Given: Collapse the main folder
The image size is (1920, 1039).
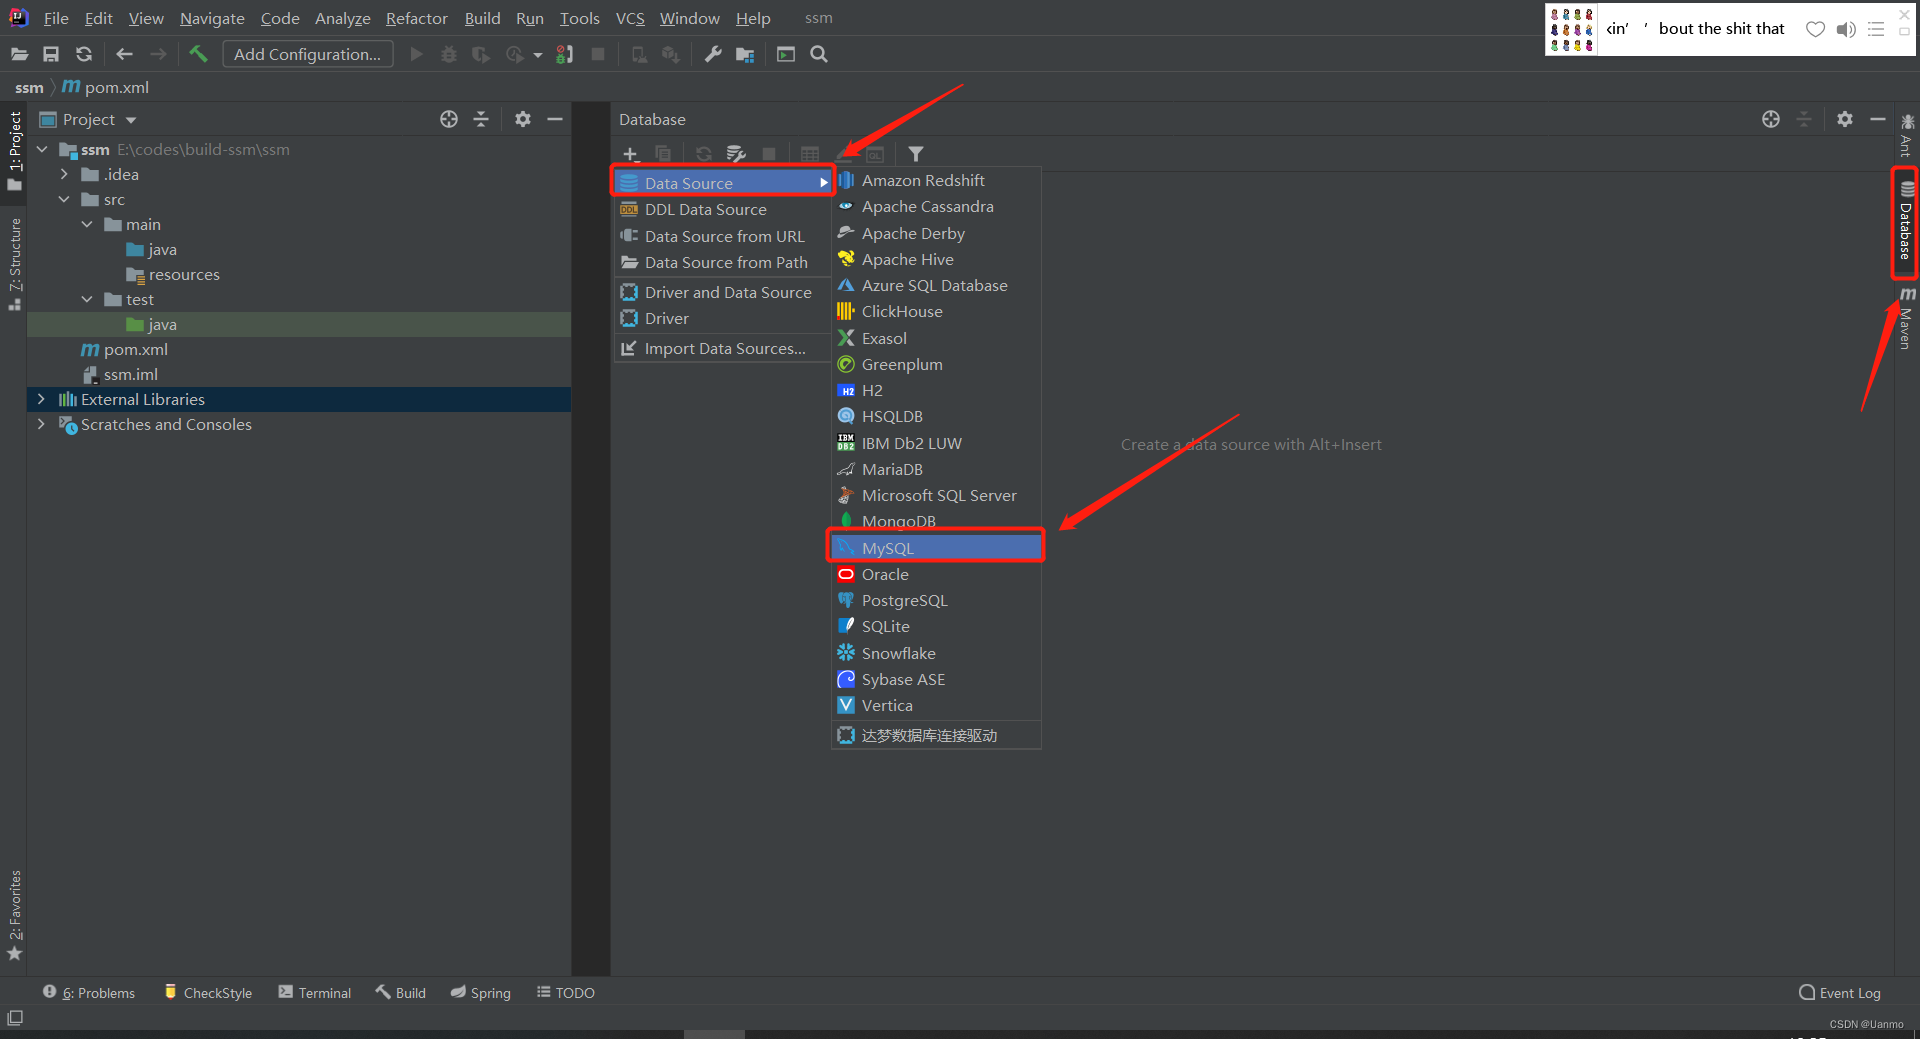Looking at the screenshot, I should click(87, 224).
